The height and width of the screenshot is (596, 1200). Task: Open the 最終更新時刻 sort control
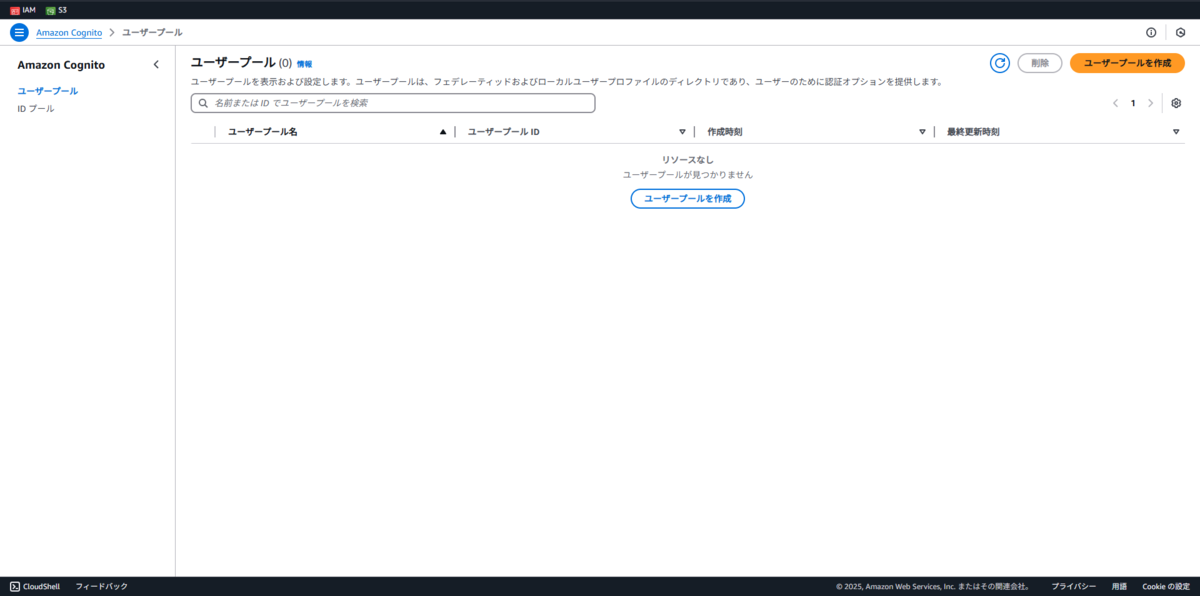1176,130
